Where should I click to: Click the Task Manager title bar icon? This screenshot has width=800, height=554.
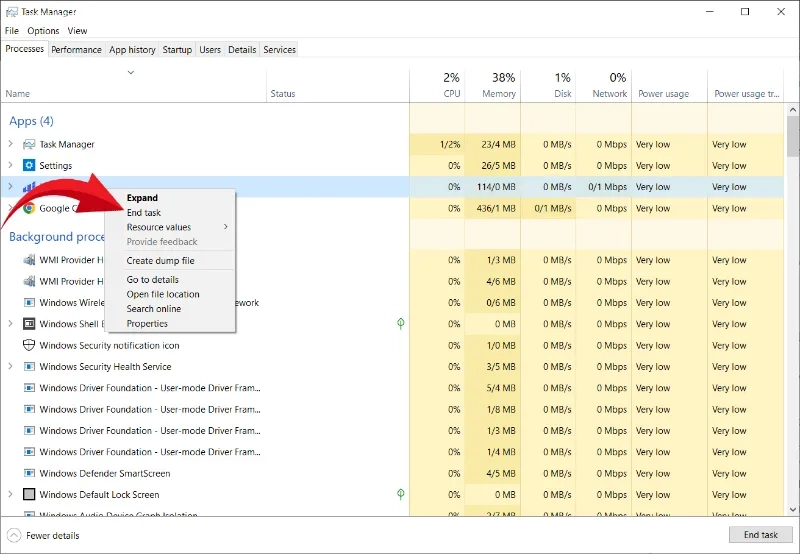(12, 11)
